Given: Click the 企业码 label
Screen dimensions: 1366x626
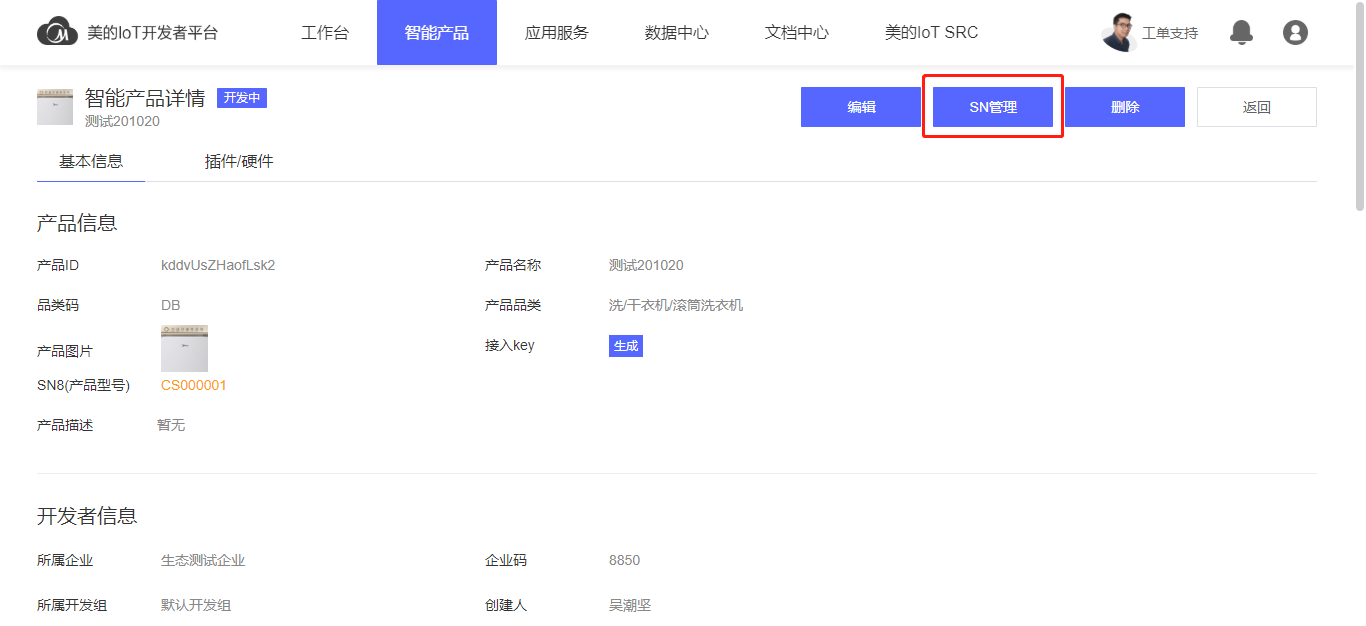Looking at the screenshot, I should pos(506,560).
